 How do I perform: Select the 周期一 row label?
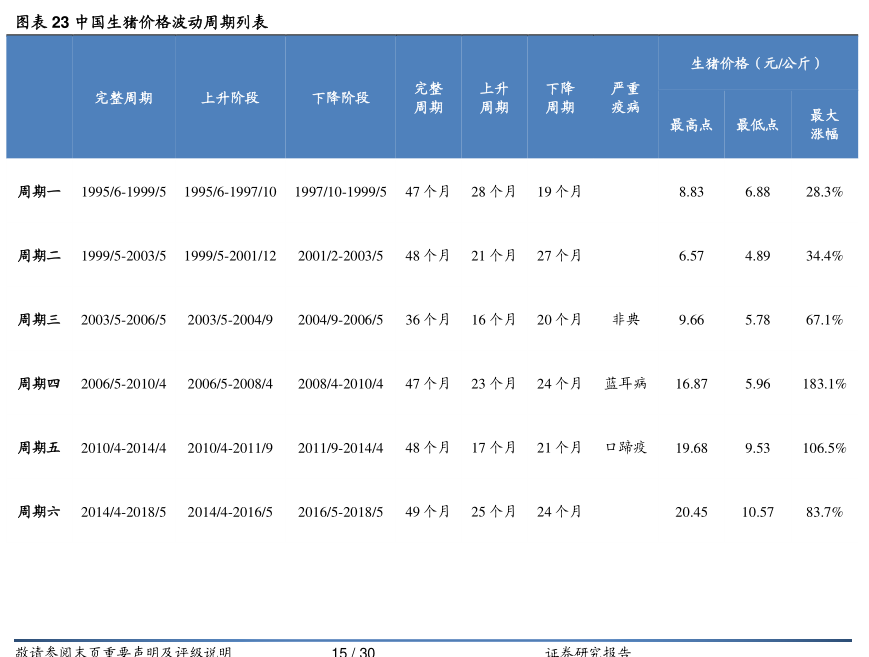pyautogui.click(x=39, y=191)
